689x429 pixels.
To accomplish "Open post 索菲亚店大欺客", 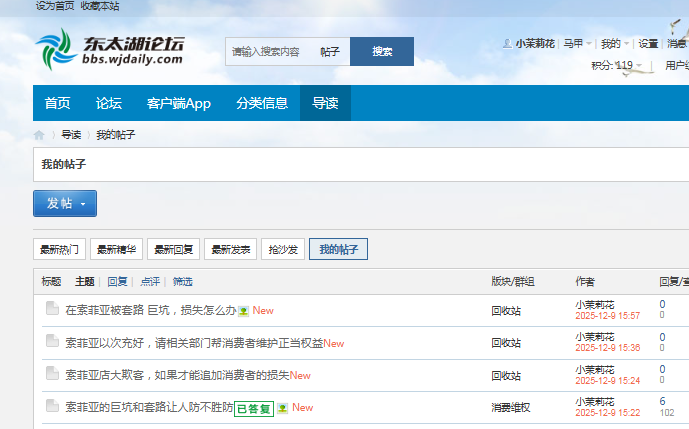I will click(x=177, y=375).
